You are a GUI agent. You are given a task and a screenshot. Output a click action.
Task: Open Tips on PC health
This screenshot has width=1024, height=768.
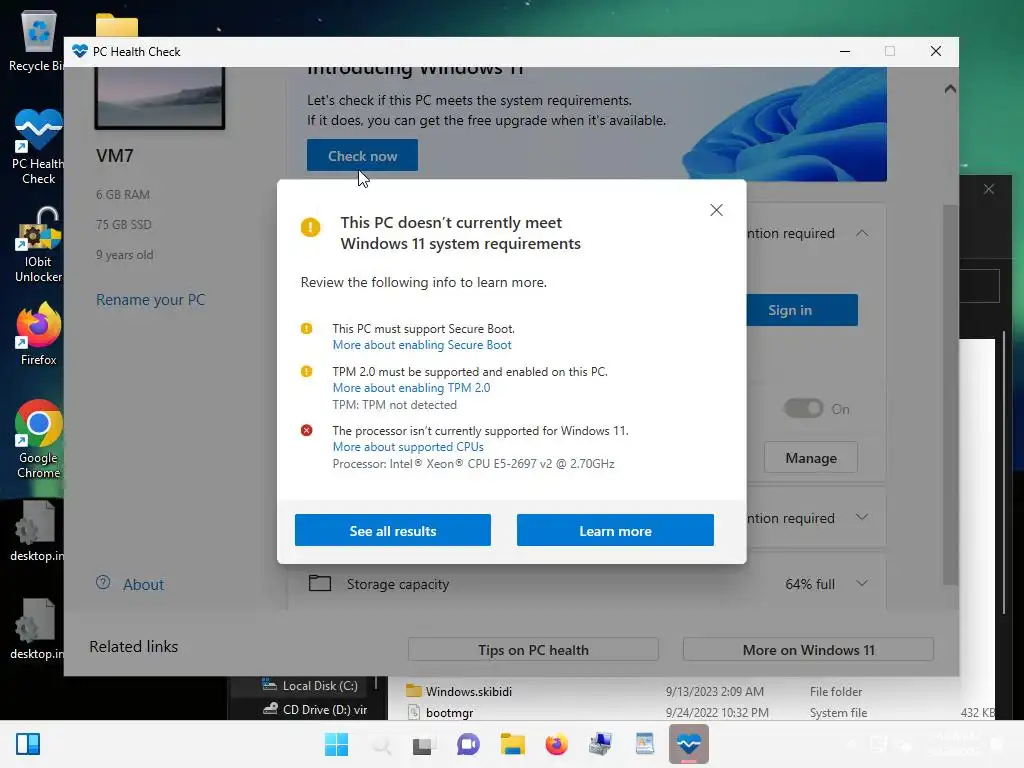click(x=533, y=650)
